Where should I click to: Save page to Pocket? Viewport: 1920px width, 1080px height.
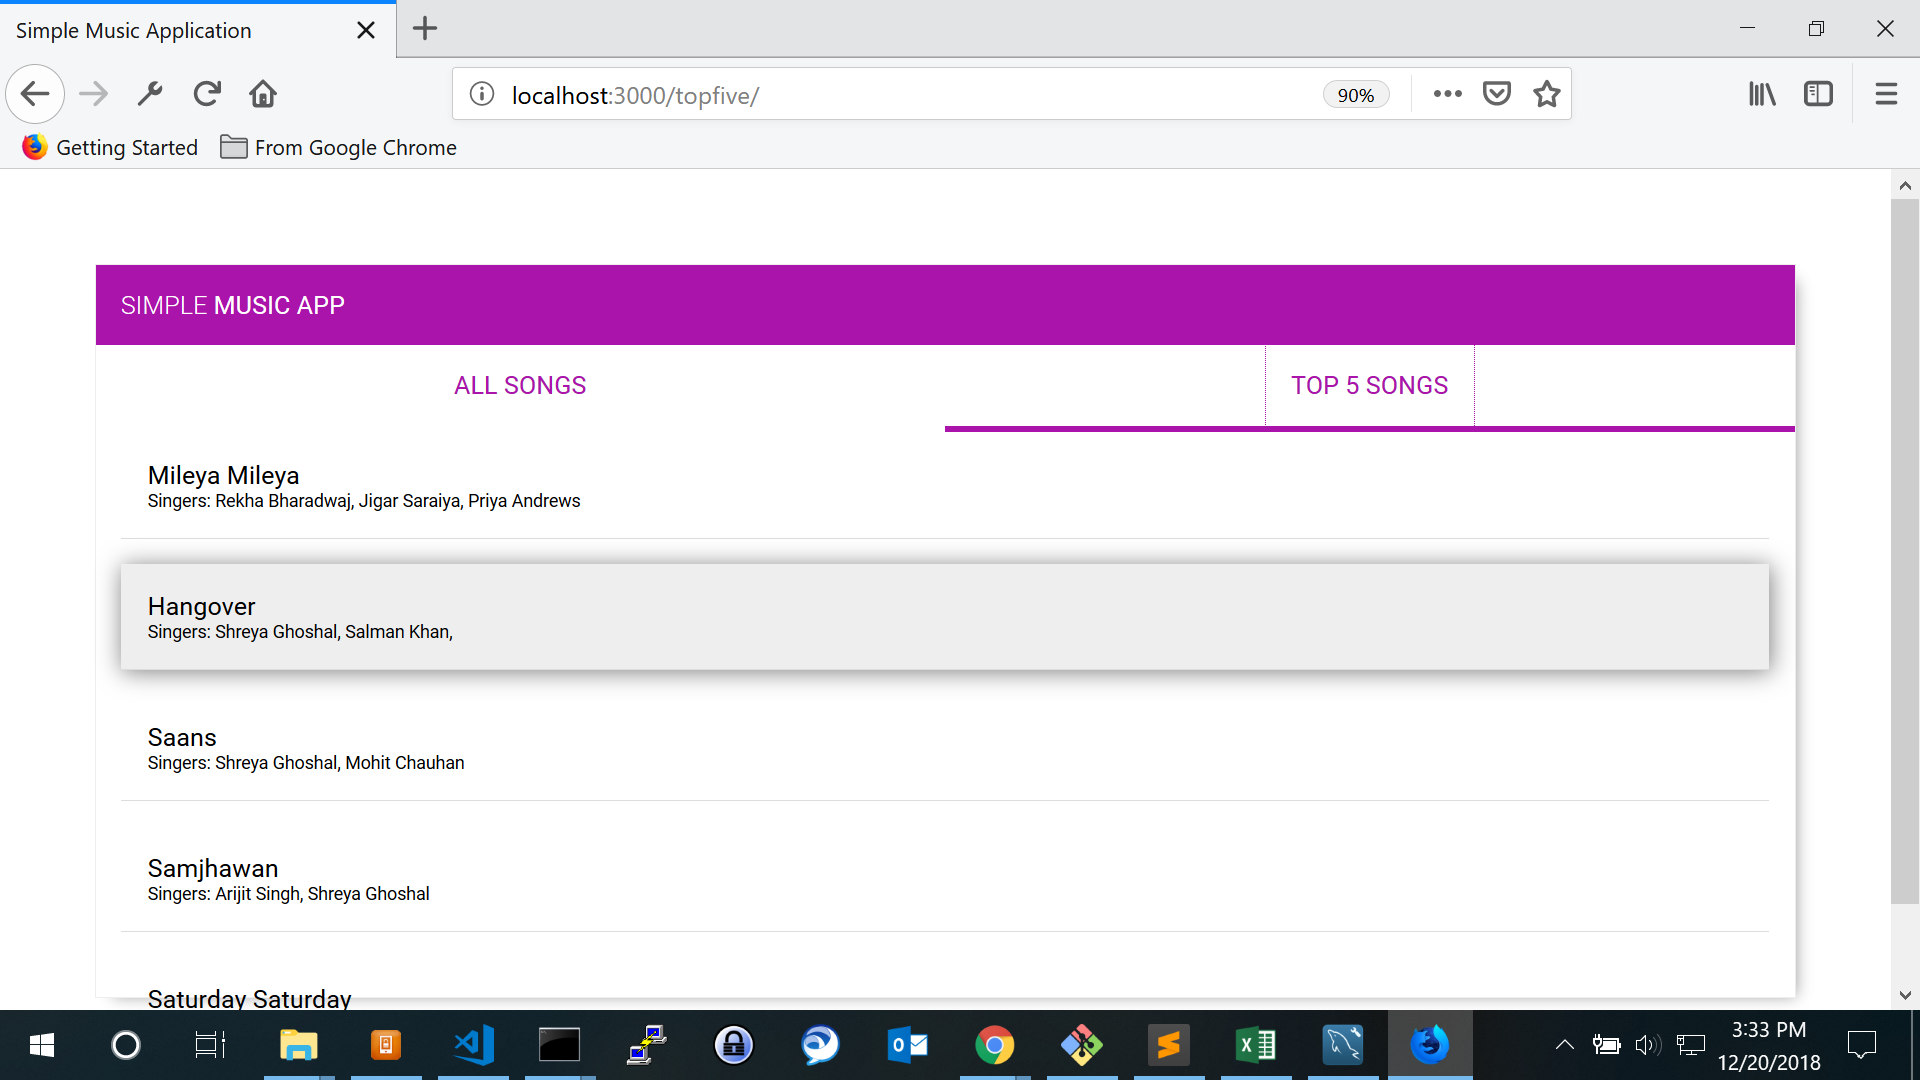click(x=1496, y=94)
